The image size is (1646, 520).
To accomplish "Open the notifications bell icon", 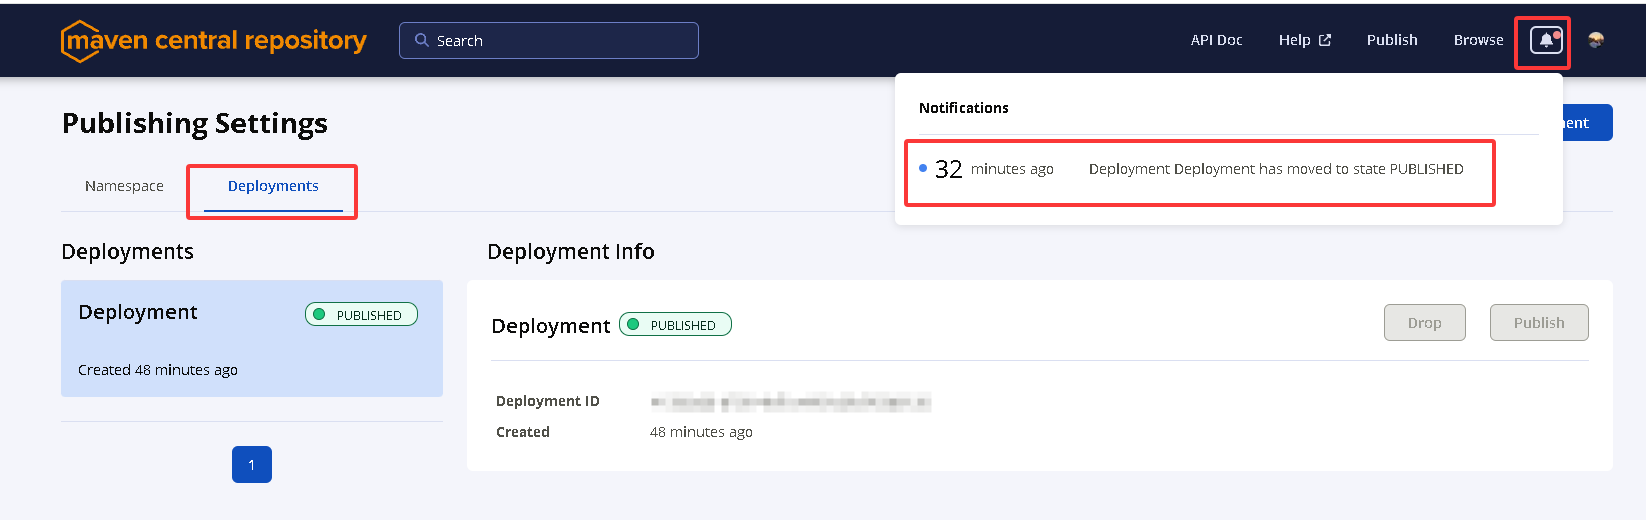I will click(x=1546, y=40).
